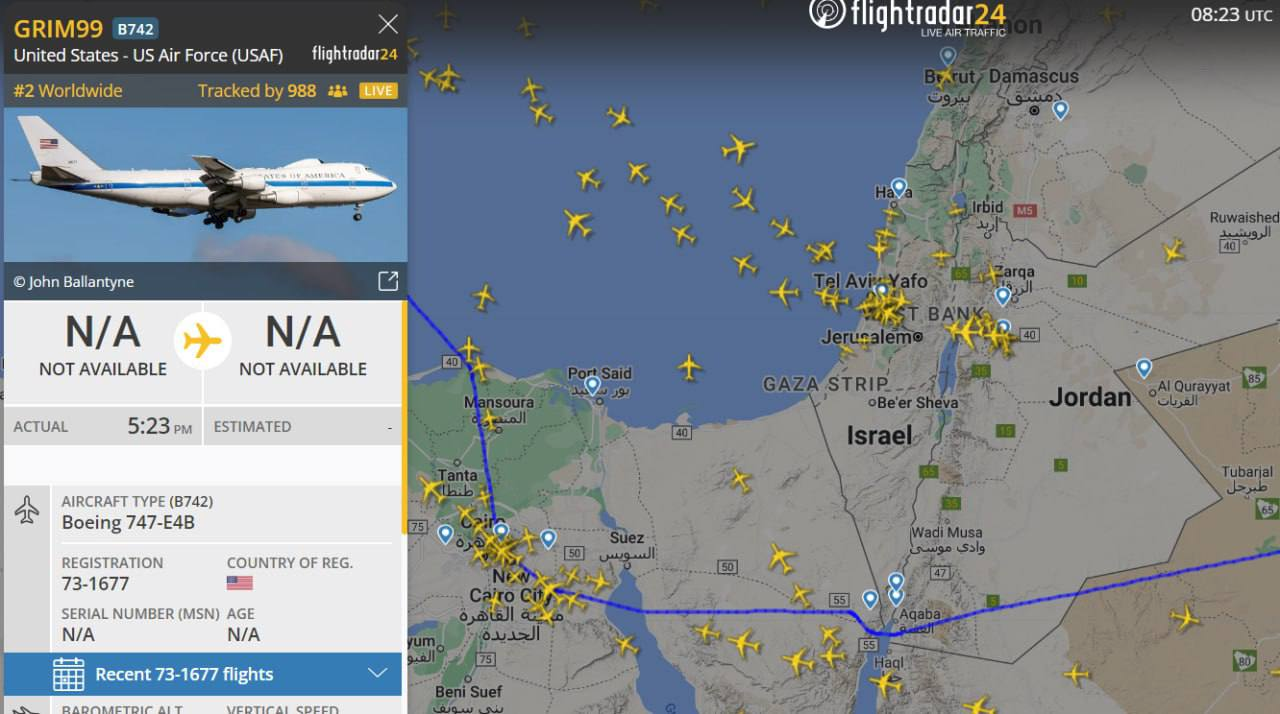Click the B742 aircraft code badge
Viewport: 1280px width, 714px height.
coord(134,29)
